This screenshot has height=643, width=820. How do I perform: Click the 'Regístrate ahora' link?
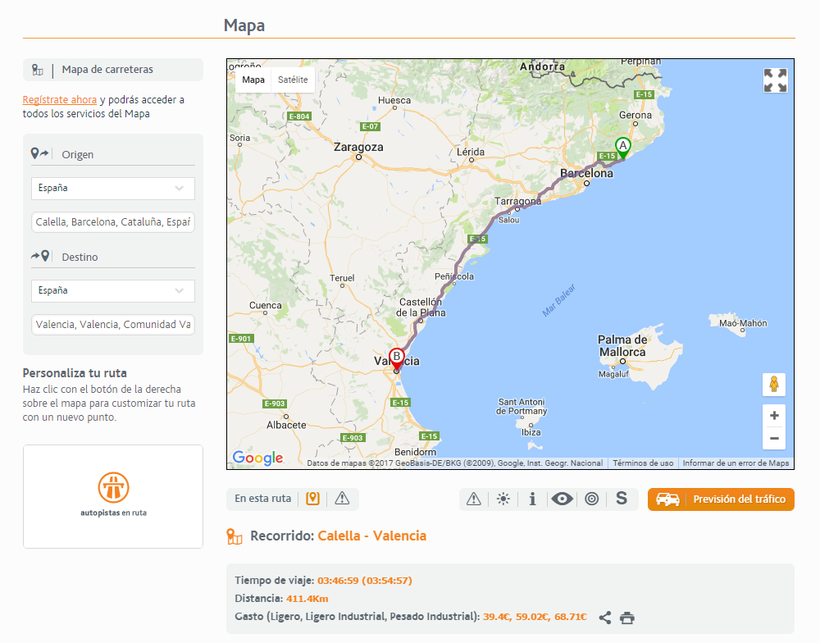pyautogui.click(x=60, y=100)
